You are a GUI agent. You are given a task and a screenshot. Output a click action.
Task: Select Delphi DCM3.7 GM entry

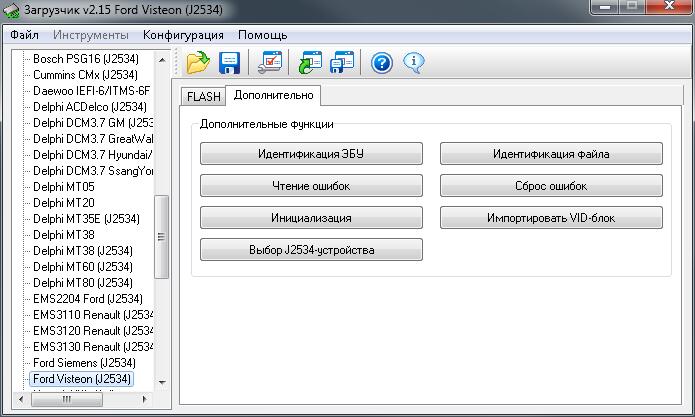(93, 122)
